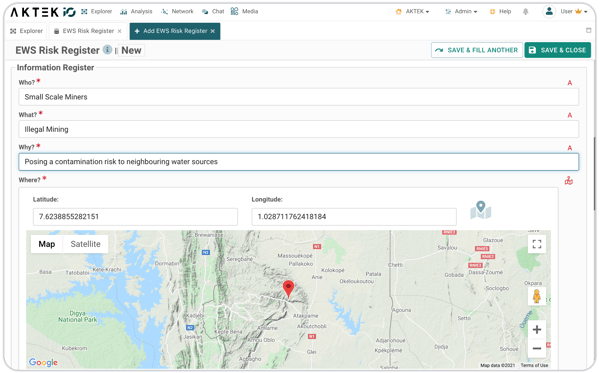This screenshot has height=373, width=600.
Task: Click the What? text field
Action: pyautogui.click(x=298, y=129)
